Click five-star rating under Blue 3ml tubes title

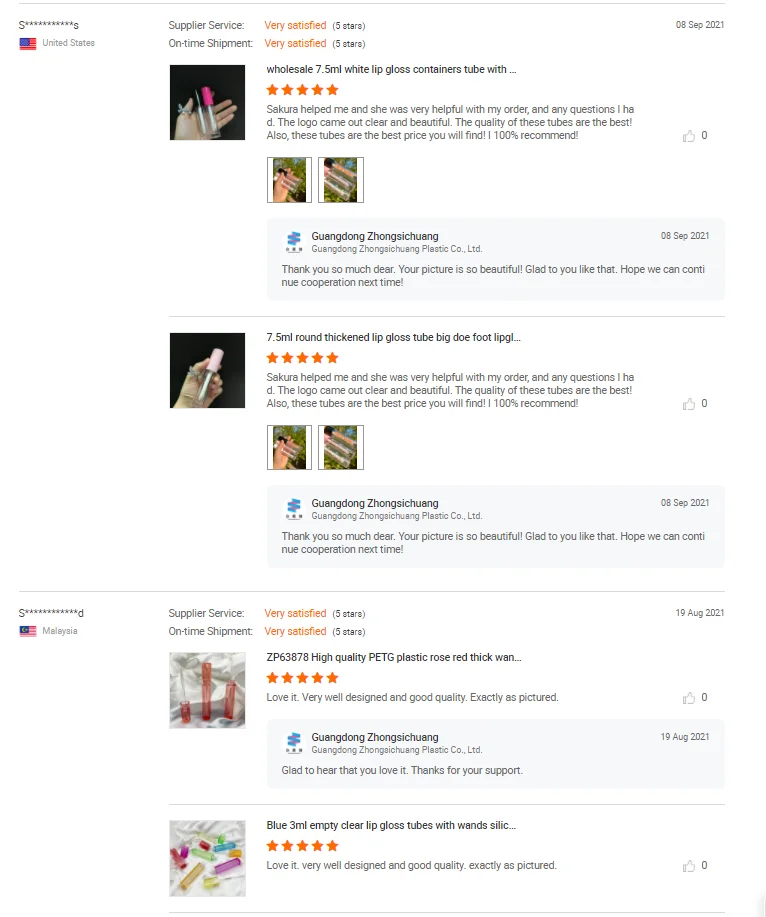[x=302, y=846]
